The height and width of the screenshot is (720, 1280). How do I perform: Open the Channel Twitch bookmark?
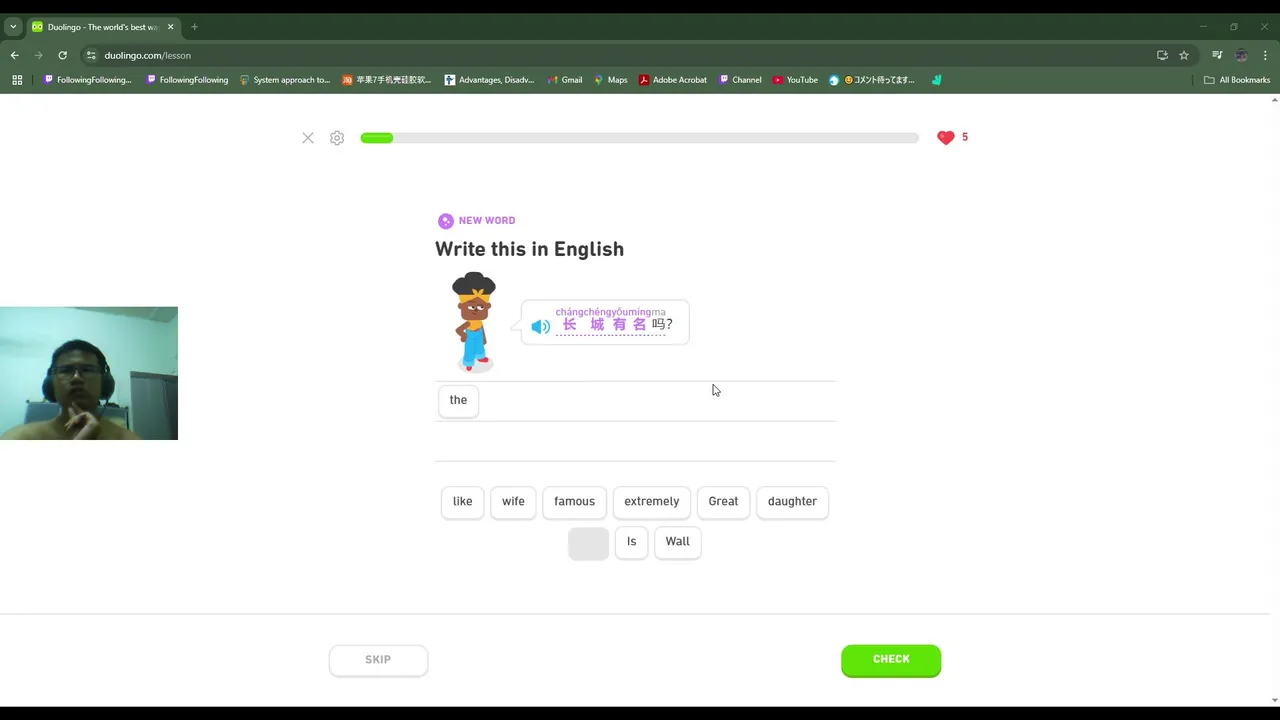pos(740,80)
